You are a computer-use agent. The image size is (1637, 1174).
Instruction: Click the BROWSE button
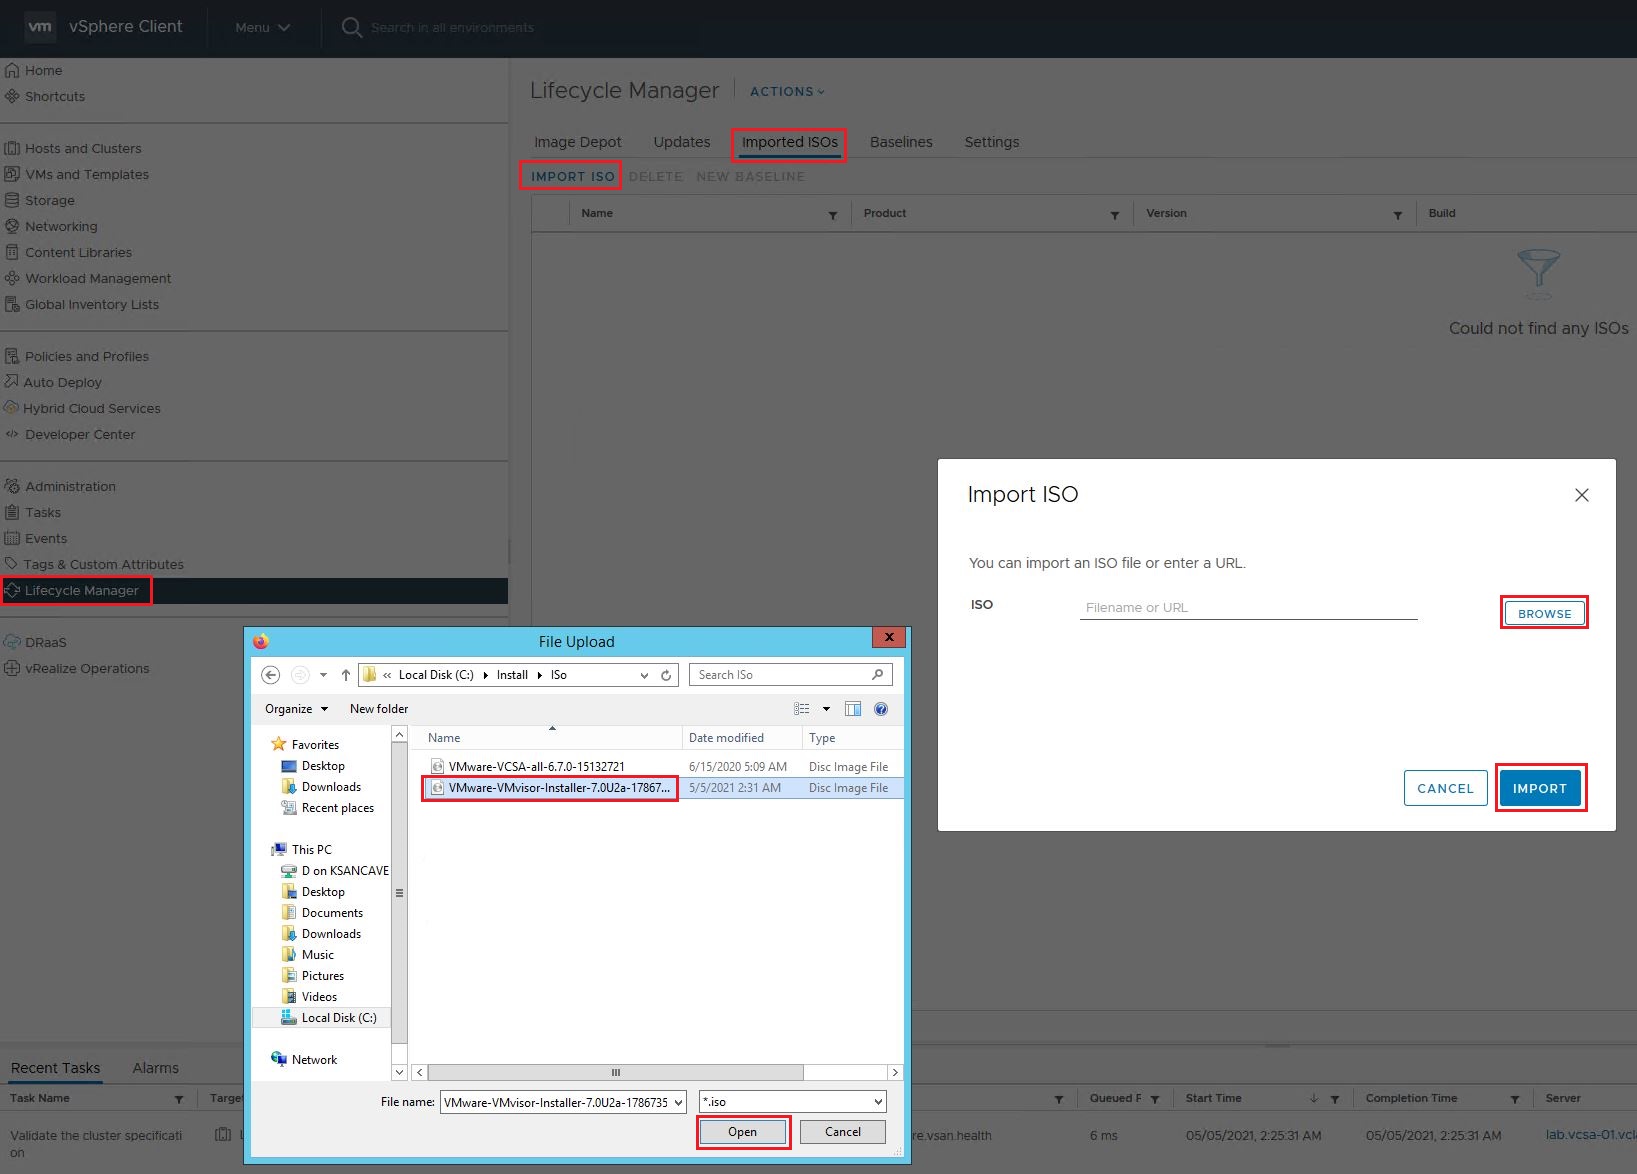pyautogui.click(x=1544, y=613)
